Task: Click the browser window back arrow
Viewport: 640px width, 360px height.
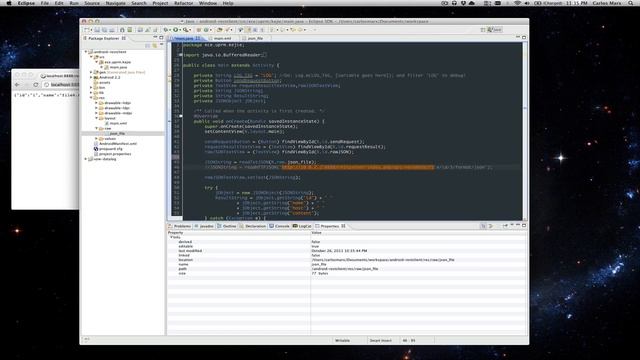Action: point(17,84)
